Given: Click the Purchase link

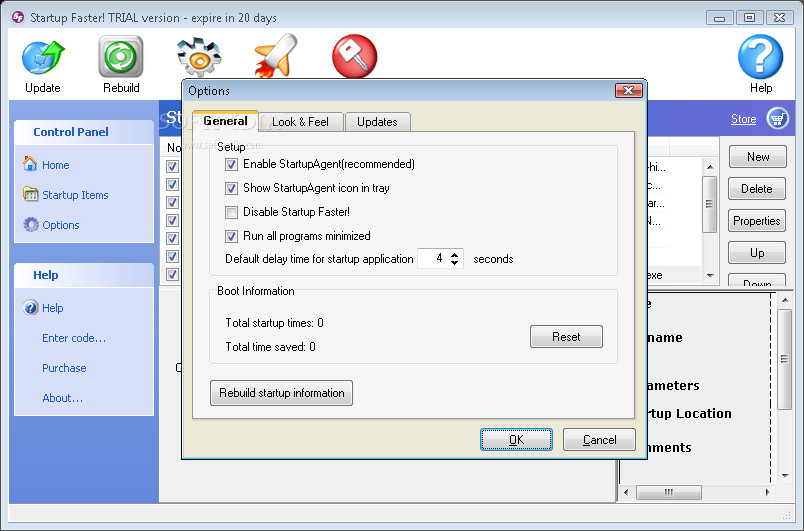Looking at the screenshot, I should pos(64,368).
